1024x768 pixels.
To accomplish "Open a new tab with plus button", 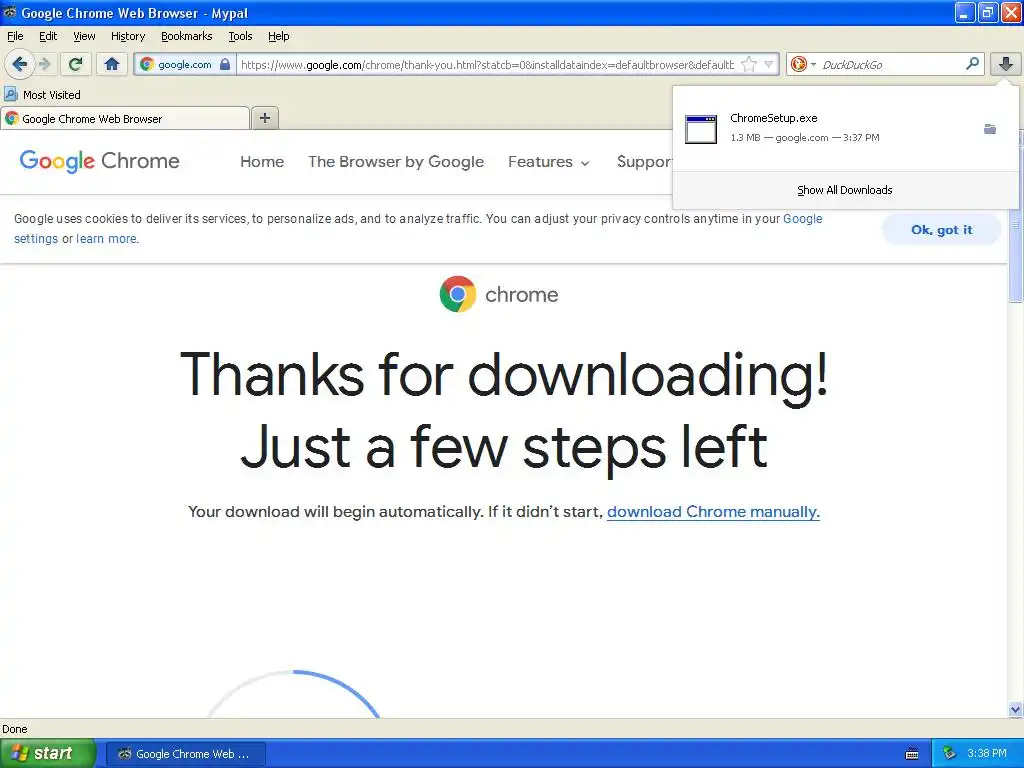I will [265, 118].
